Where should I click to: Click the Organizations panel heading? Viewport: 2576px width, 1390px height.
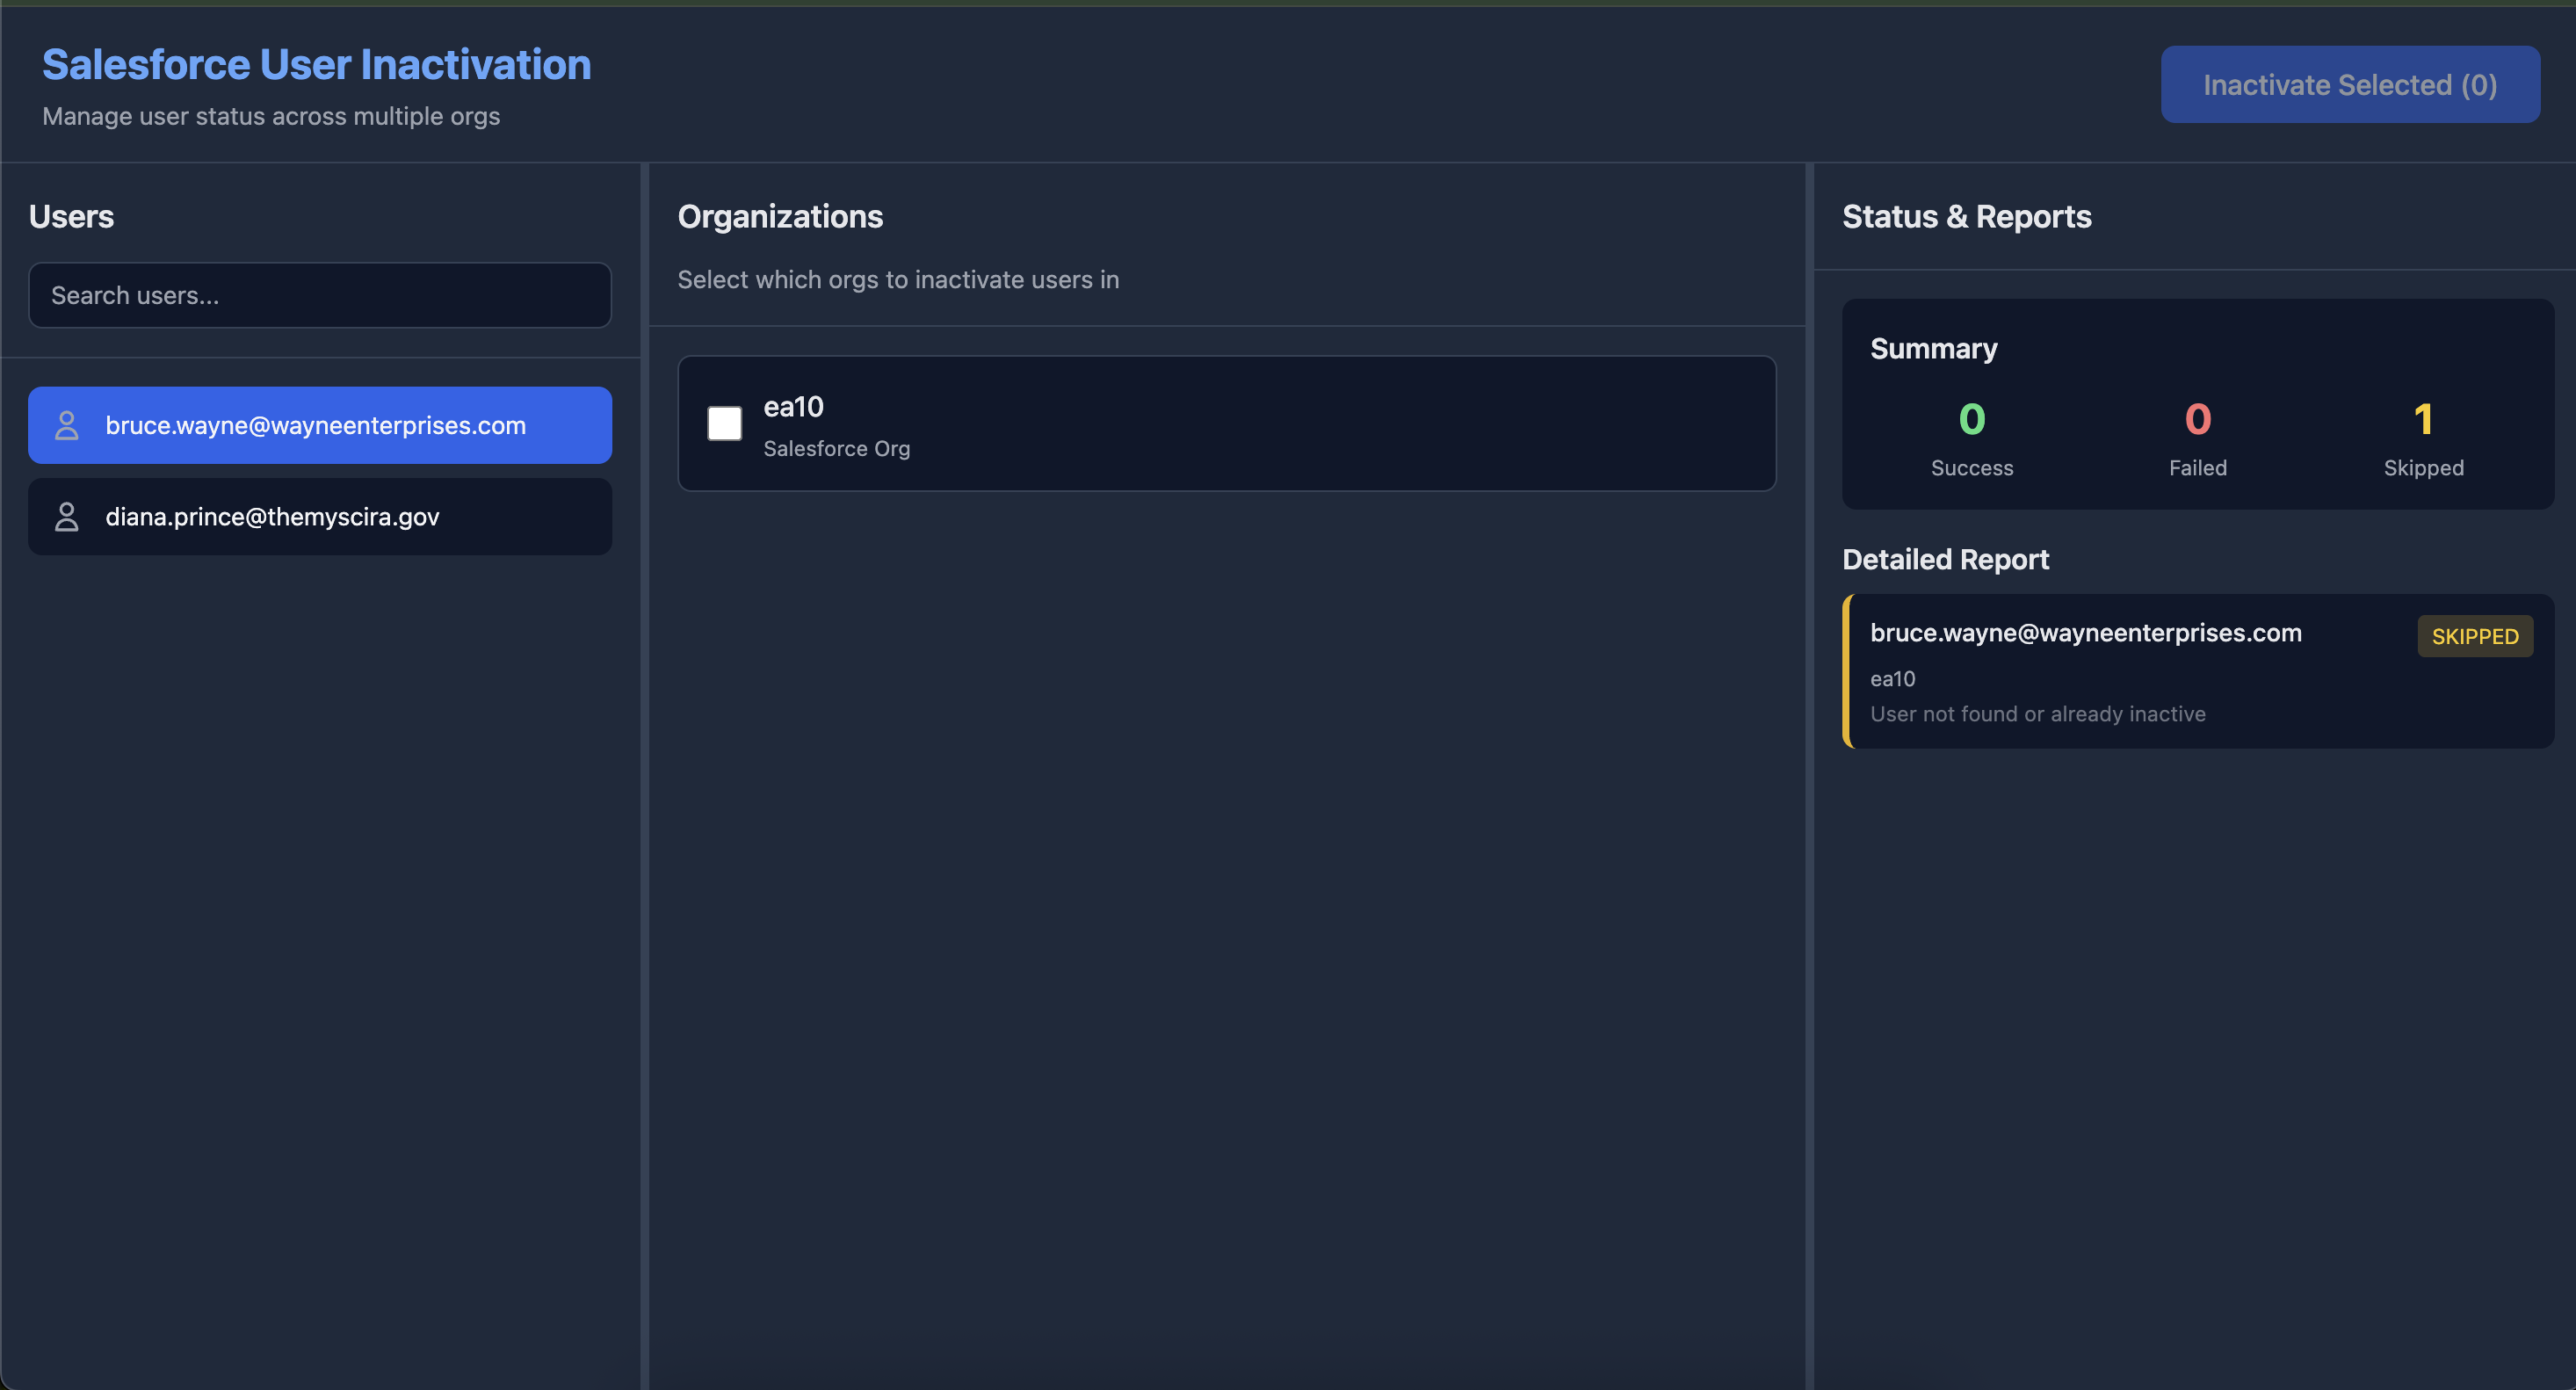pos(780,216)
